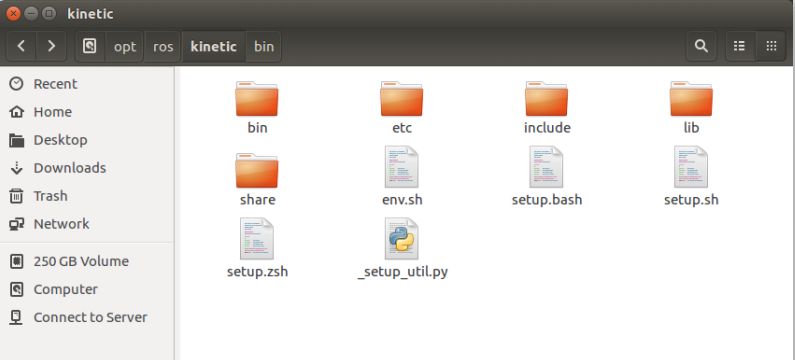The width and height of the screenshot is (795, 360).
Task: Click the 'setup.zsh' file name label
Action: (258, 272)
